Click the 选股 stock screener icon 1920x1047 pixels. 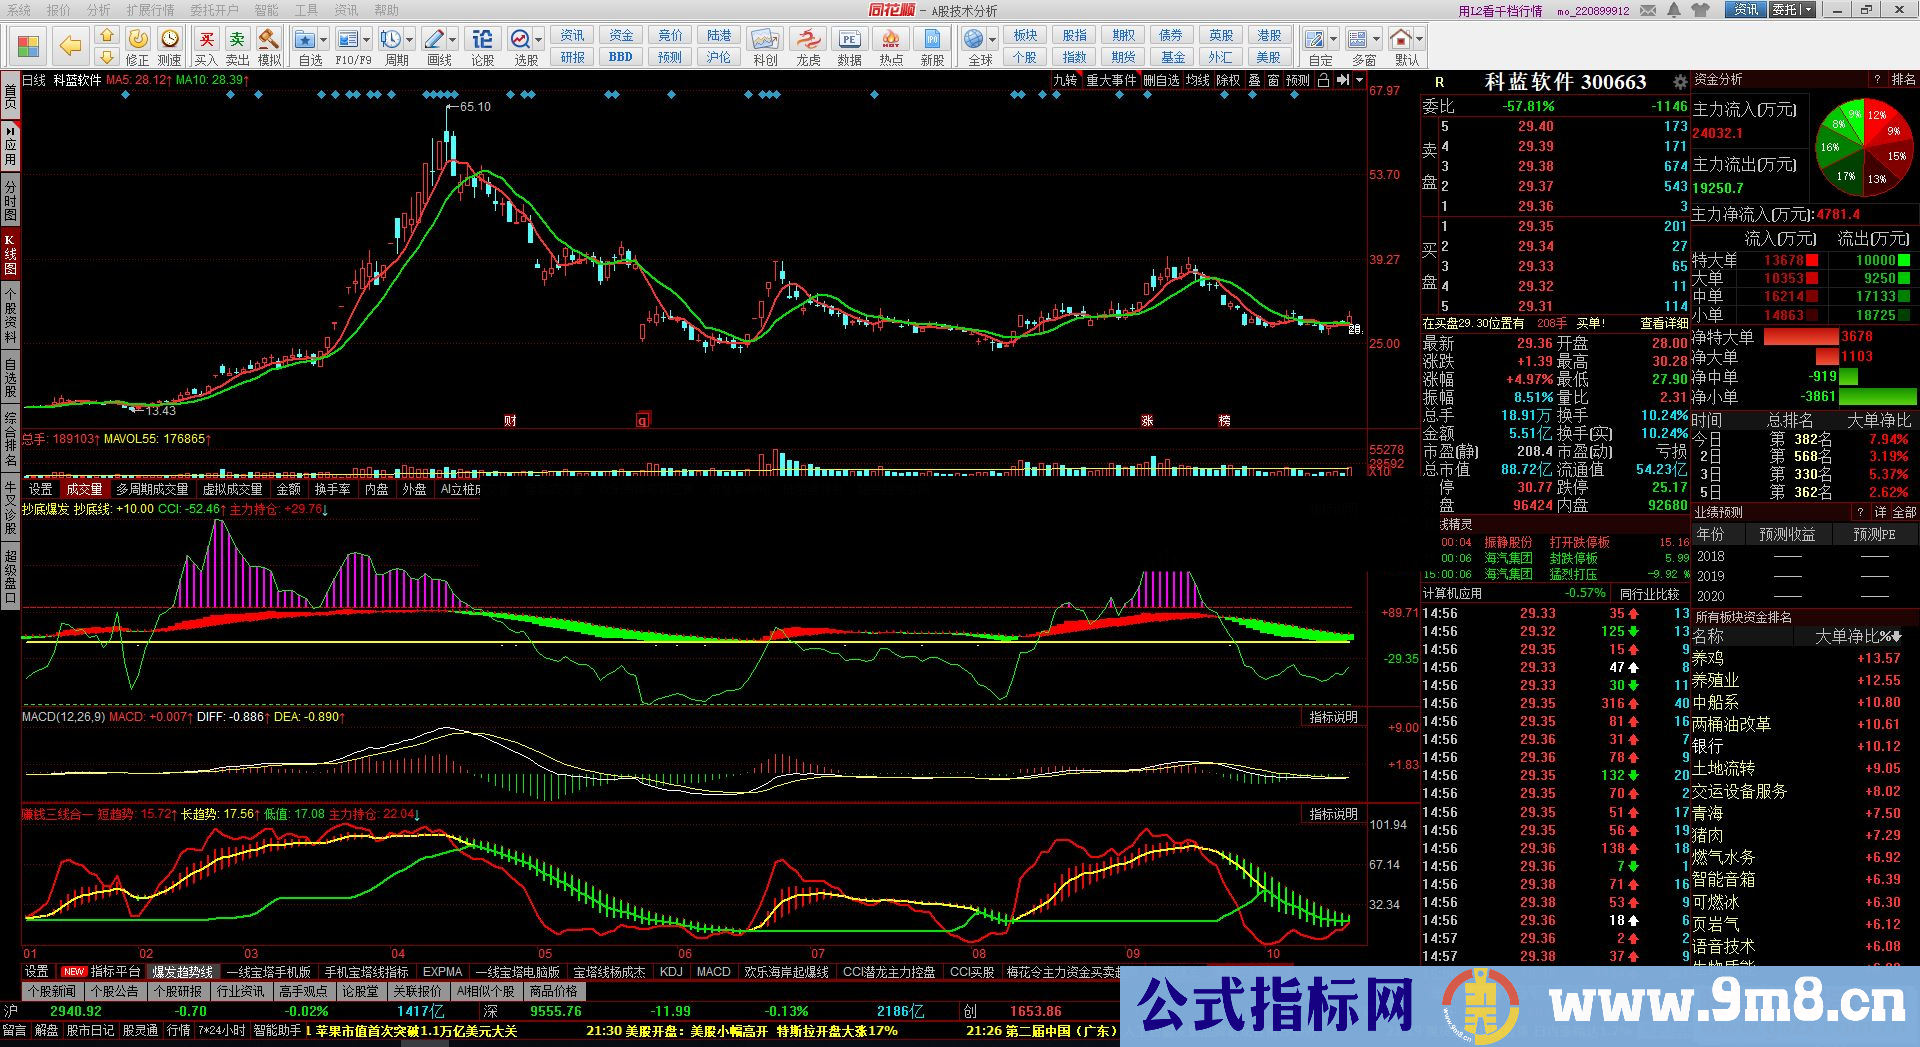(521, 39)
